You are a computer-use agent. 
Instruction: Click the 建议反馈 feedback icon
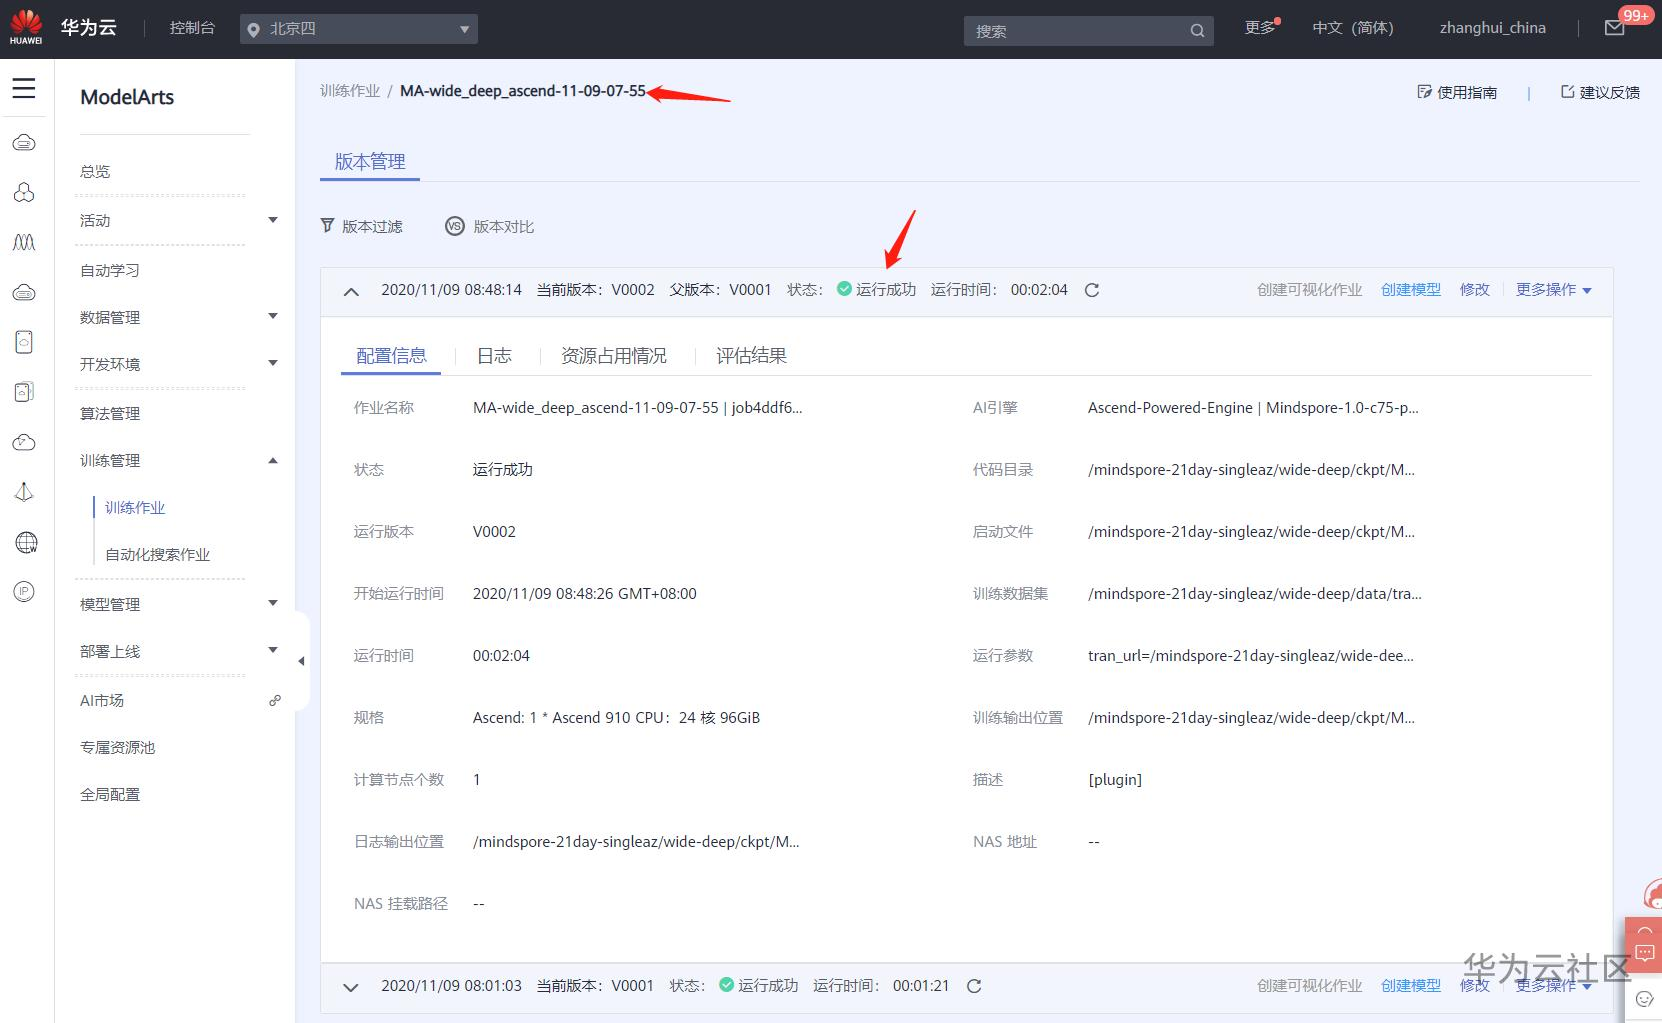[x=1567, y=92]
